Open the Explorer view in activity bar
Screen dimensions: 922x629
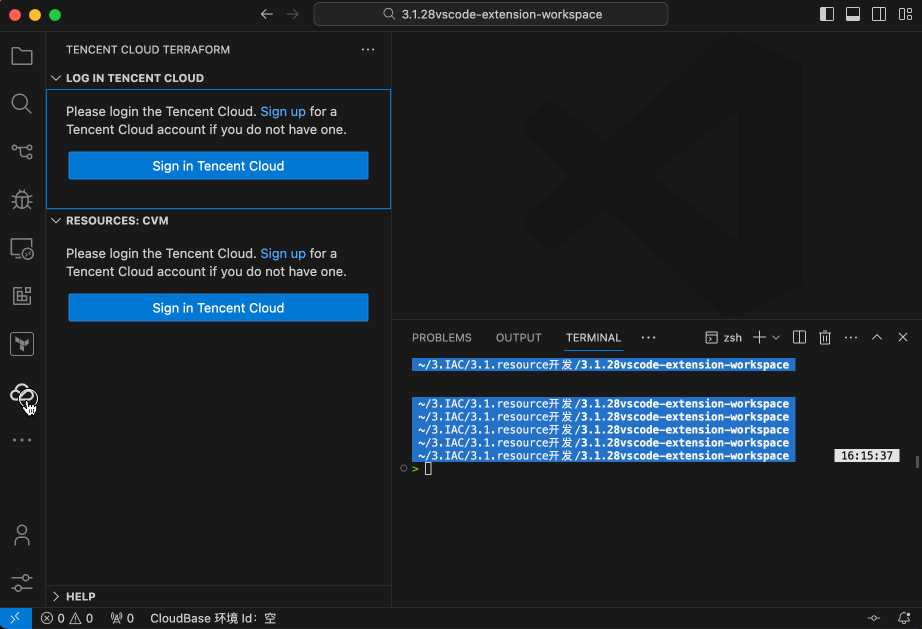pyautogui.click(x=22, y=56)
